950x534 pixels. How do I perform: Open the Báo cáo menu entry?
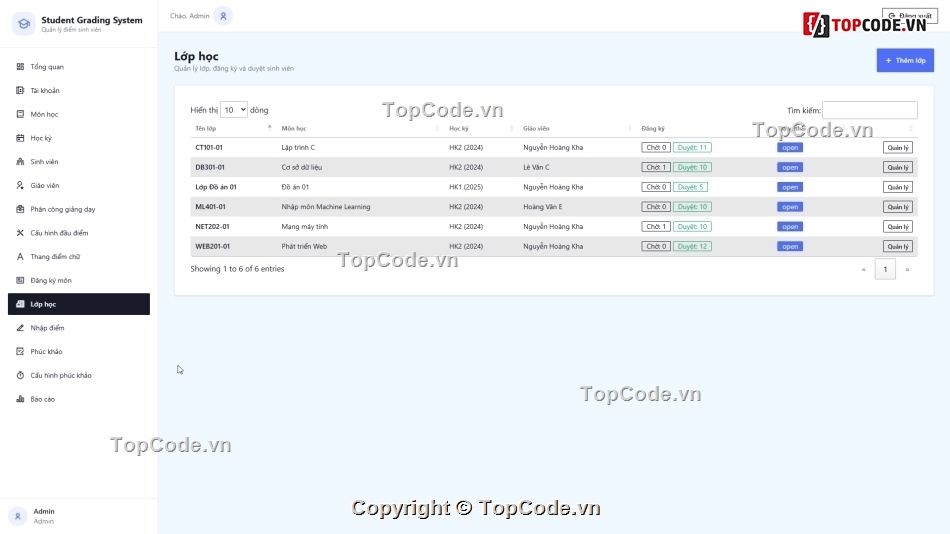pos(79,399)
